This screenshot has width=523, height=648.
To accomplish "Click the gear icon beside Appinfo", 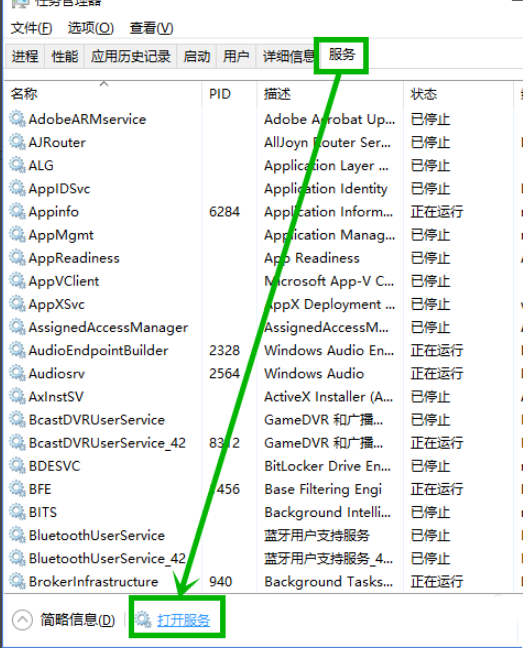I will coord(17,212).
